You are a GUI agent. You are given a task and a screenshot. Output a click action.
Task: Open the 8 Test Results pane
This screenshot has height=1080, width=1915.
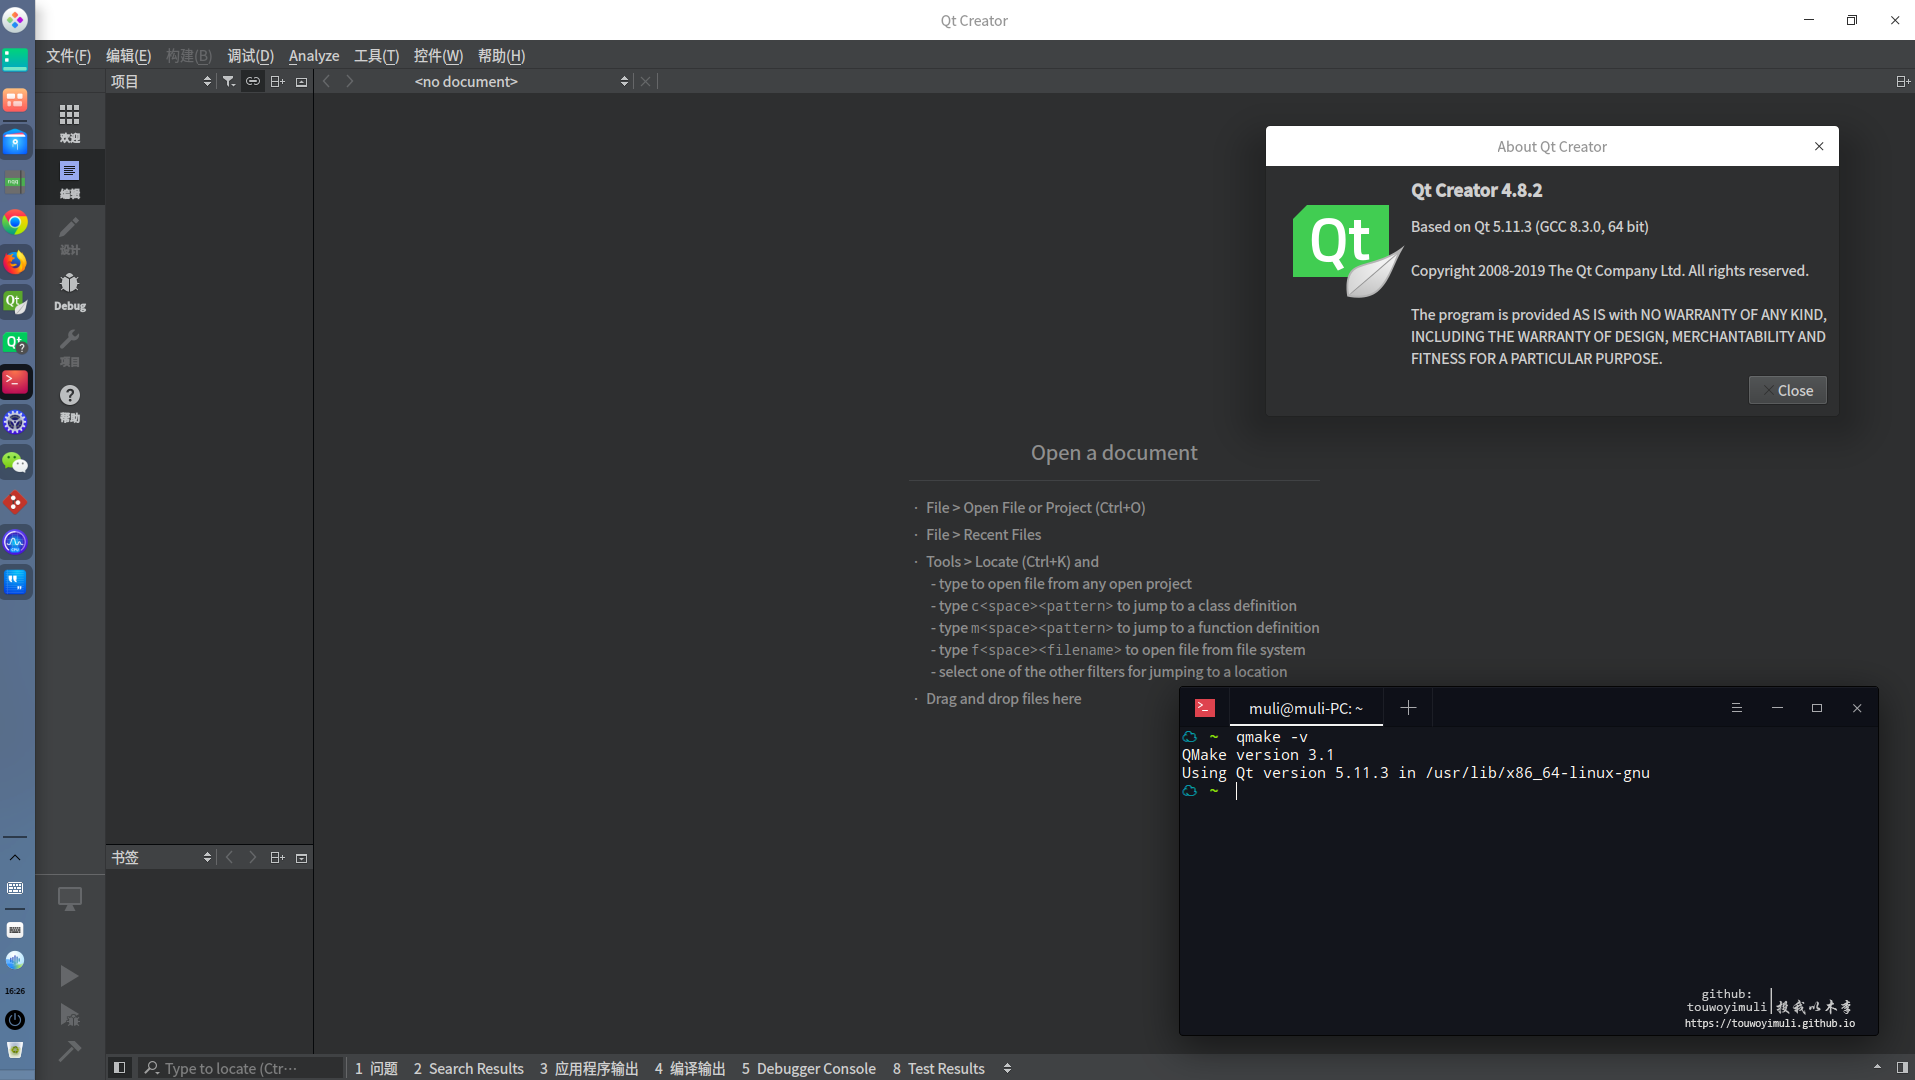tap(938, 1068)
